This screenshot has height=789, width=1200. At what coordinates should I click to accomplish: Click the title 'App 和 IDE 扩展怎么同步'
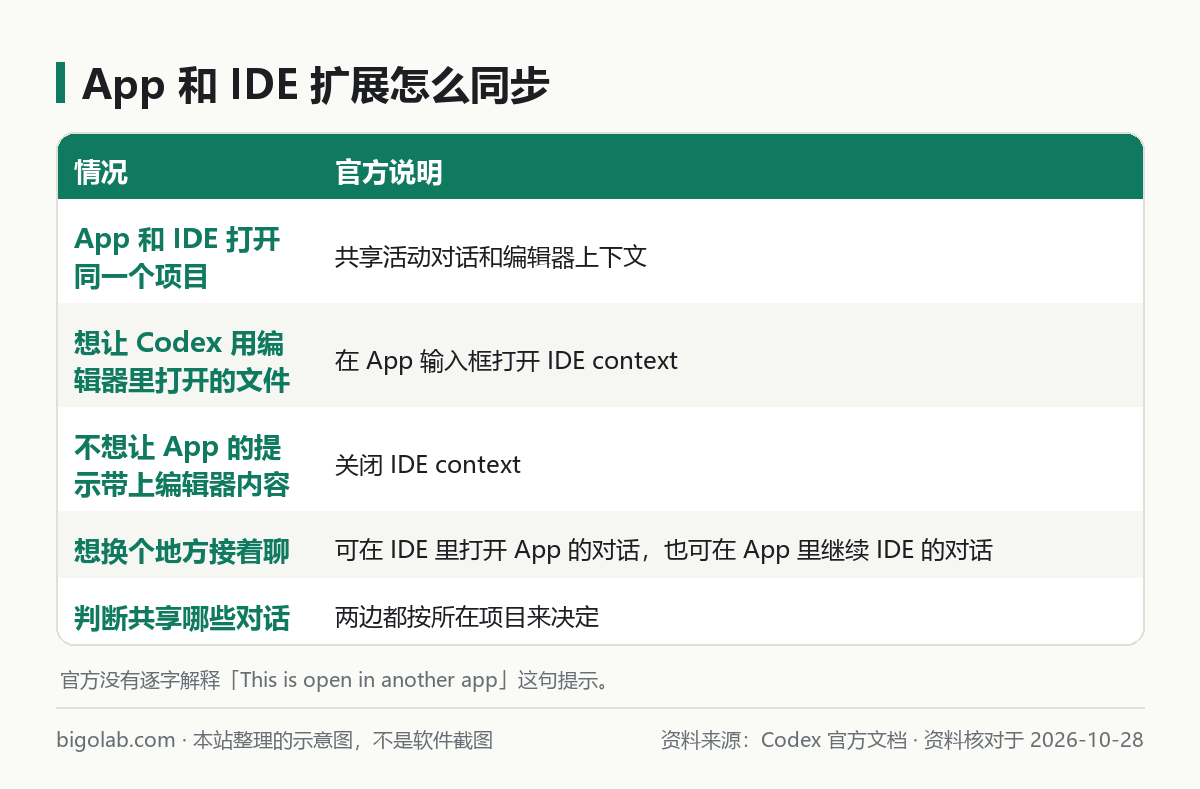pyautogui.click(x=315, y=85)
